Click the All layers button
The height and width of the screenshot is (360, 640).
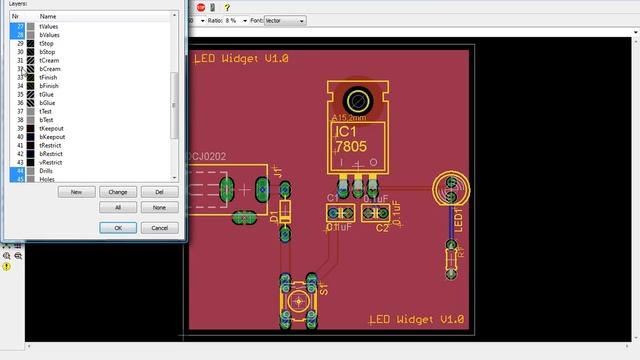pyautogui.click(x=118, y=207)
